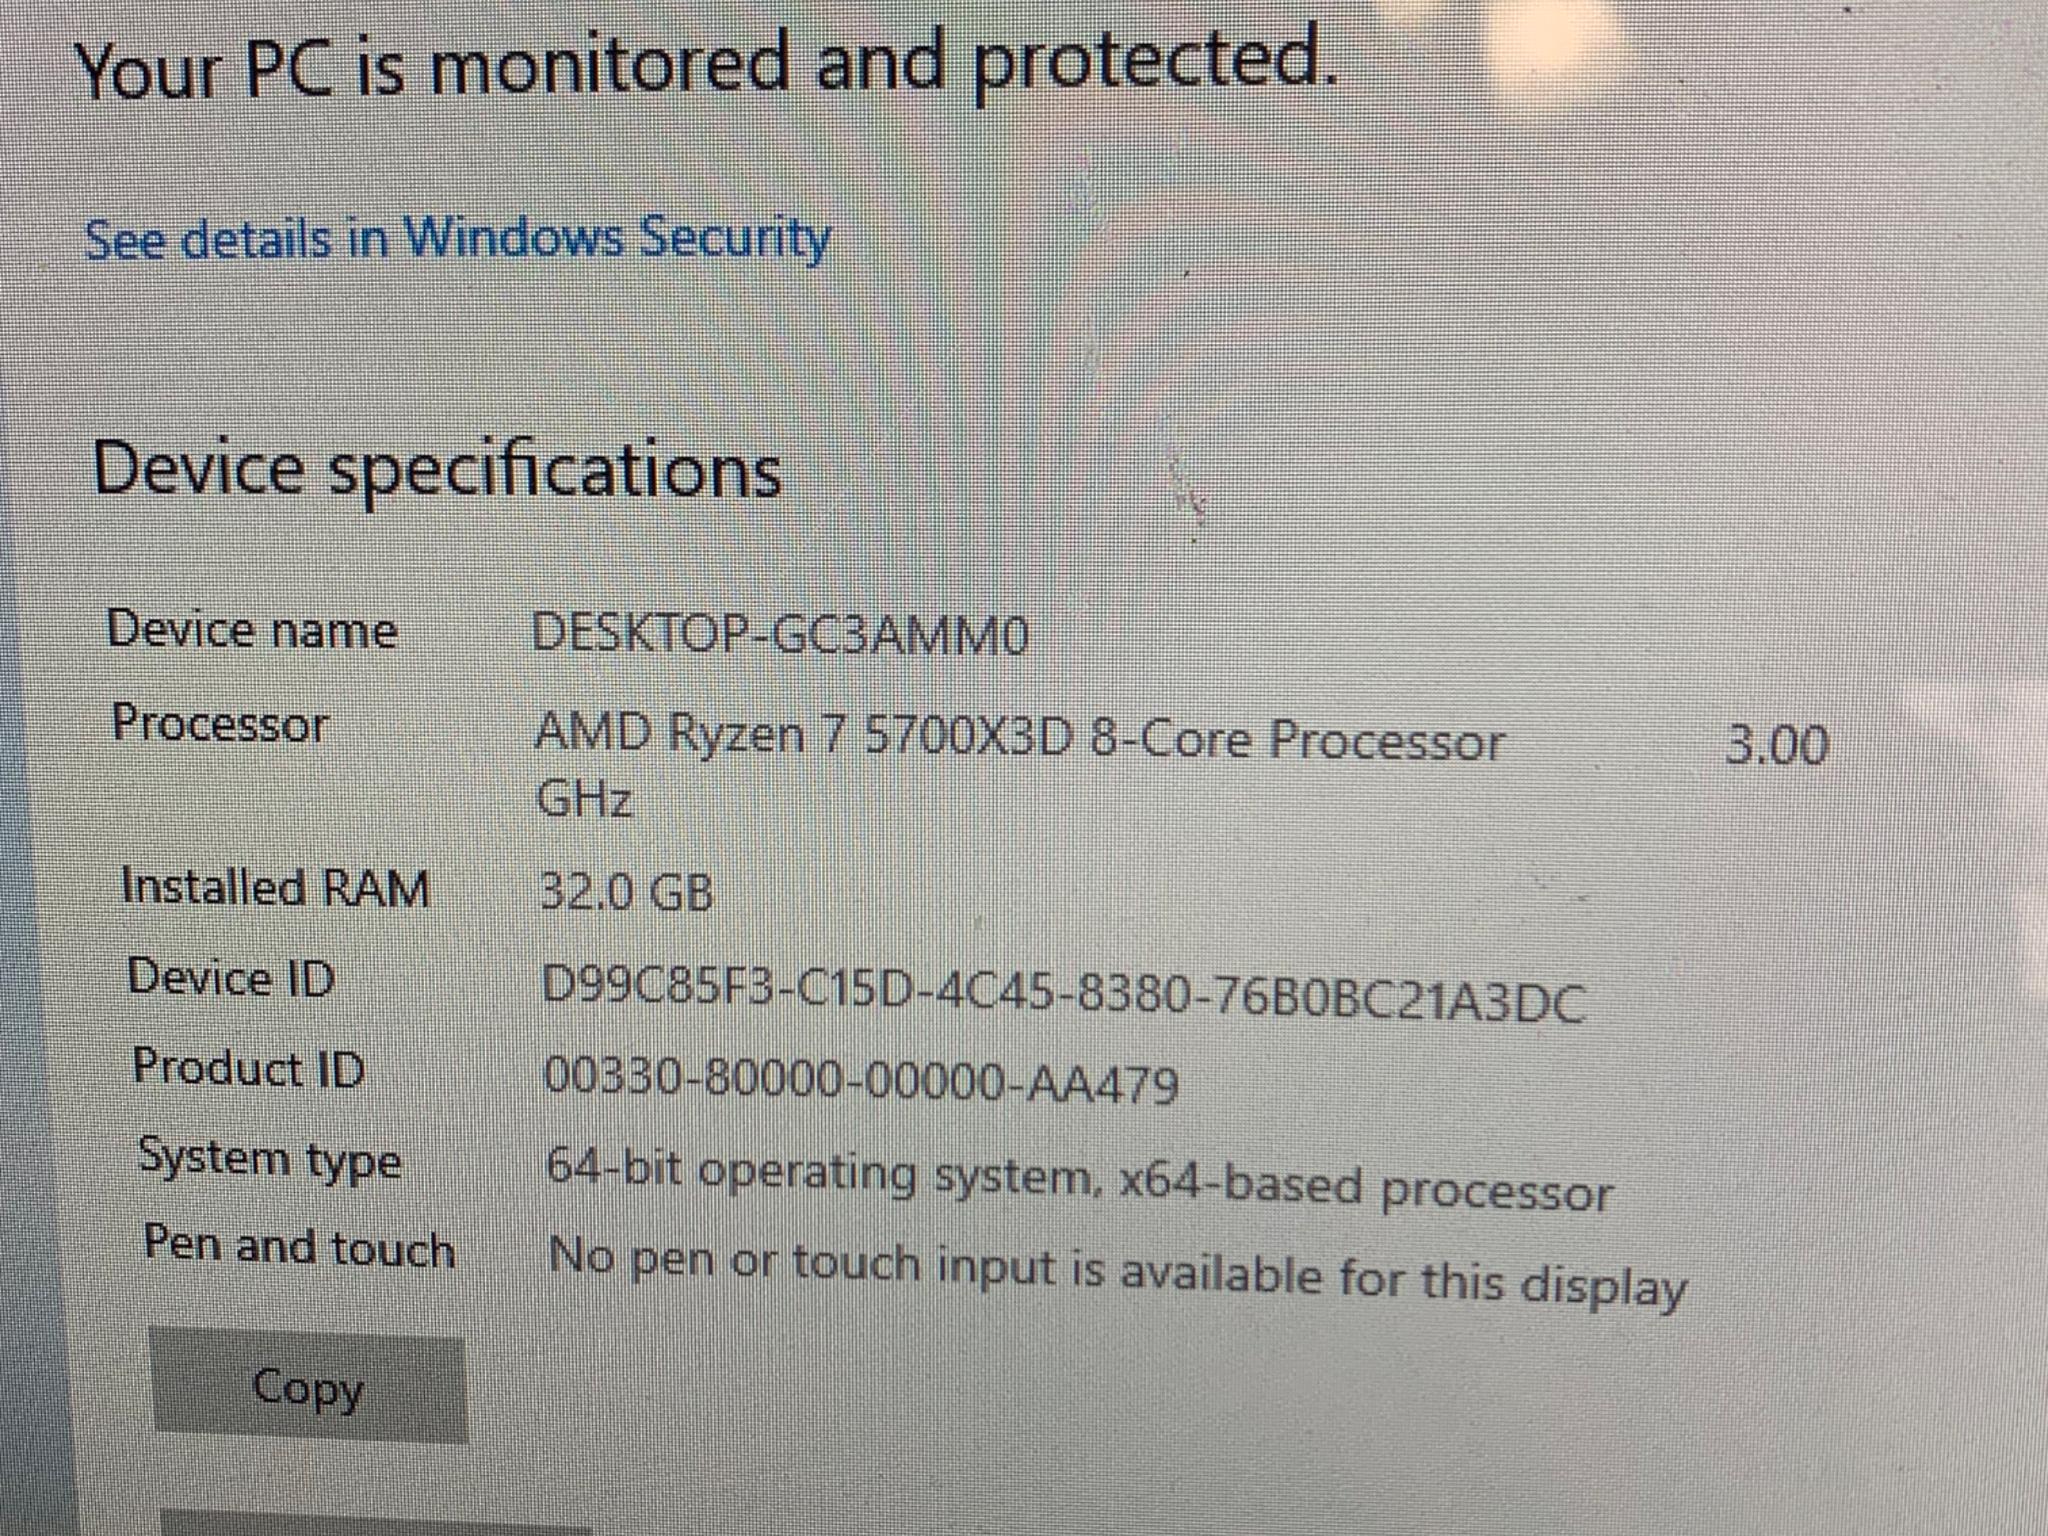Click the 3.00 processor speed value
Image resolution: width=2048 pixels, height=1536 pixels.
pyautogui.click(x=1777, y=745)
